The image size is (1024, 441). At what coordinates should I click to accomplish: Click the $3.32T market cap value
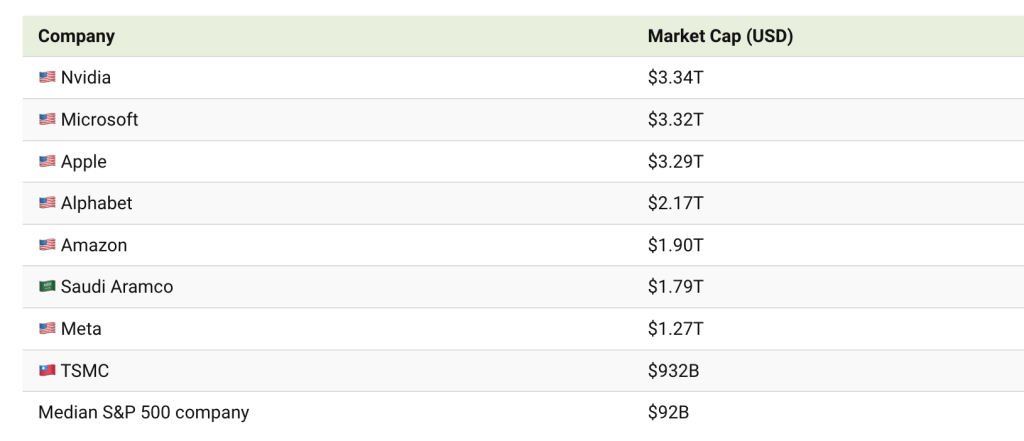[x=676, y=120]
